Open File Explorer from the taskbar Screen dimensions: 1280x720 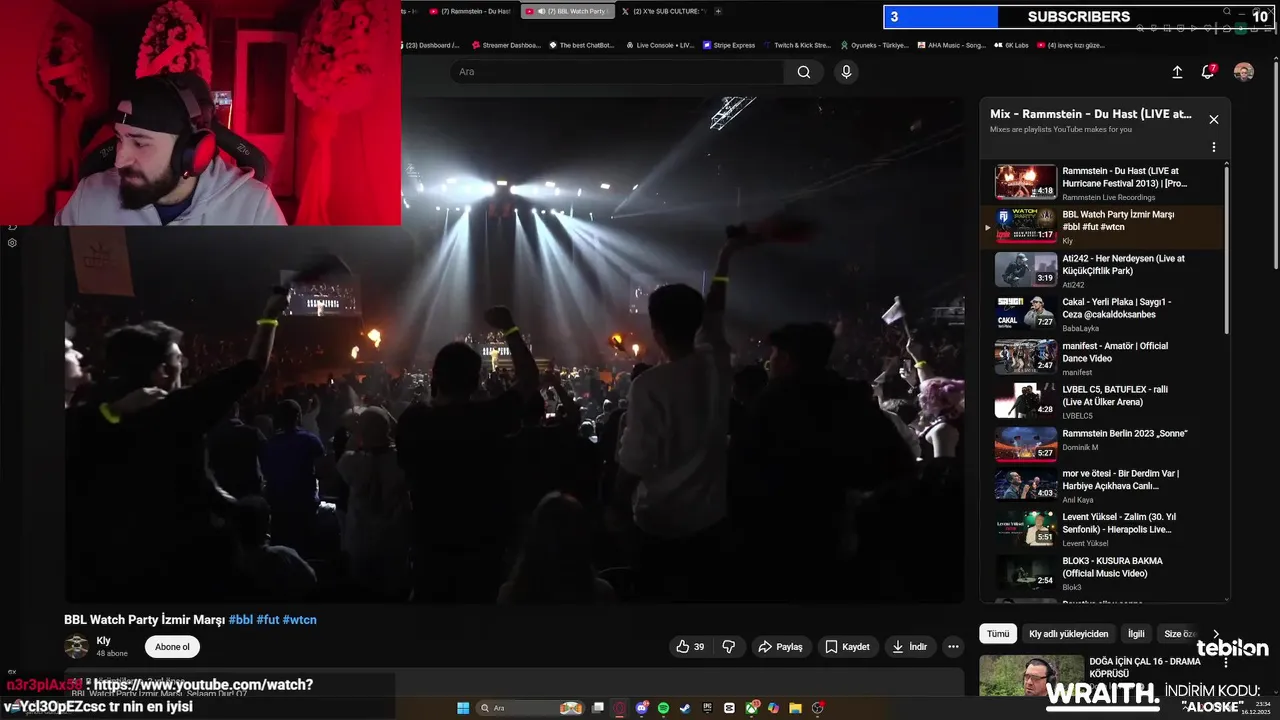(x=795, y=708)
